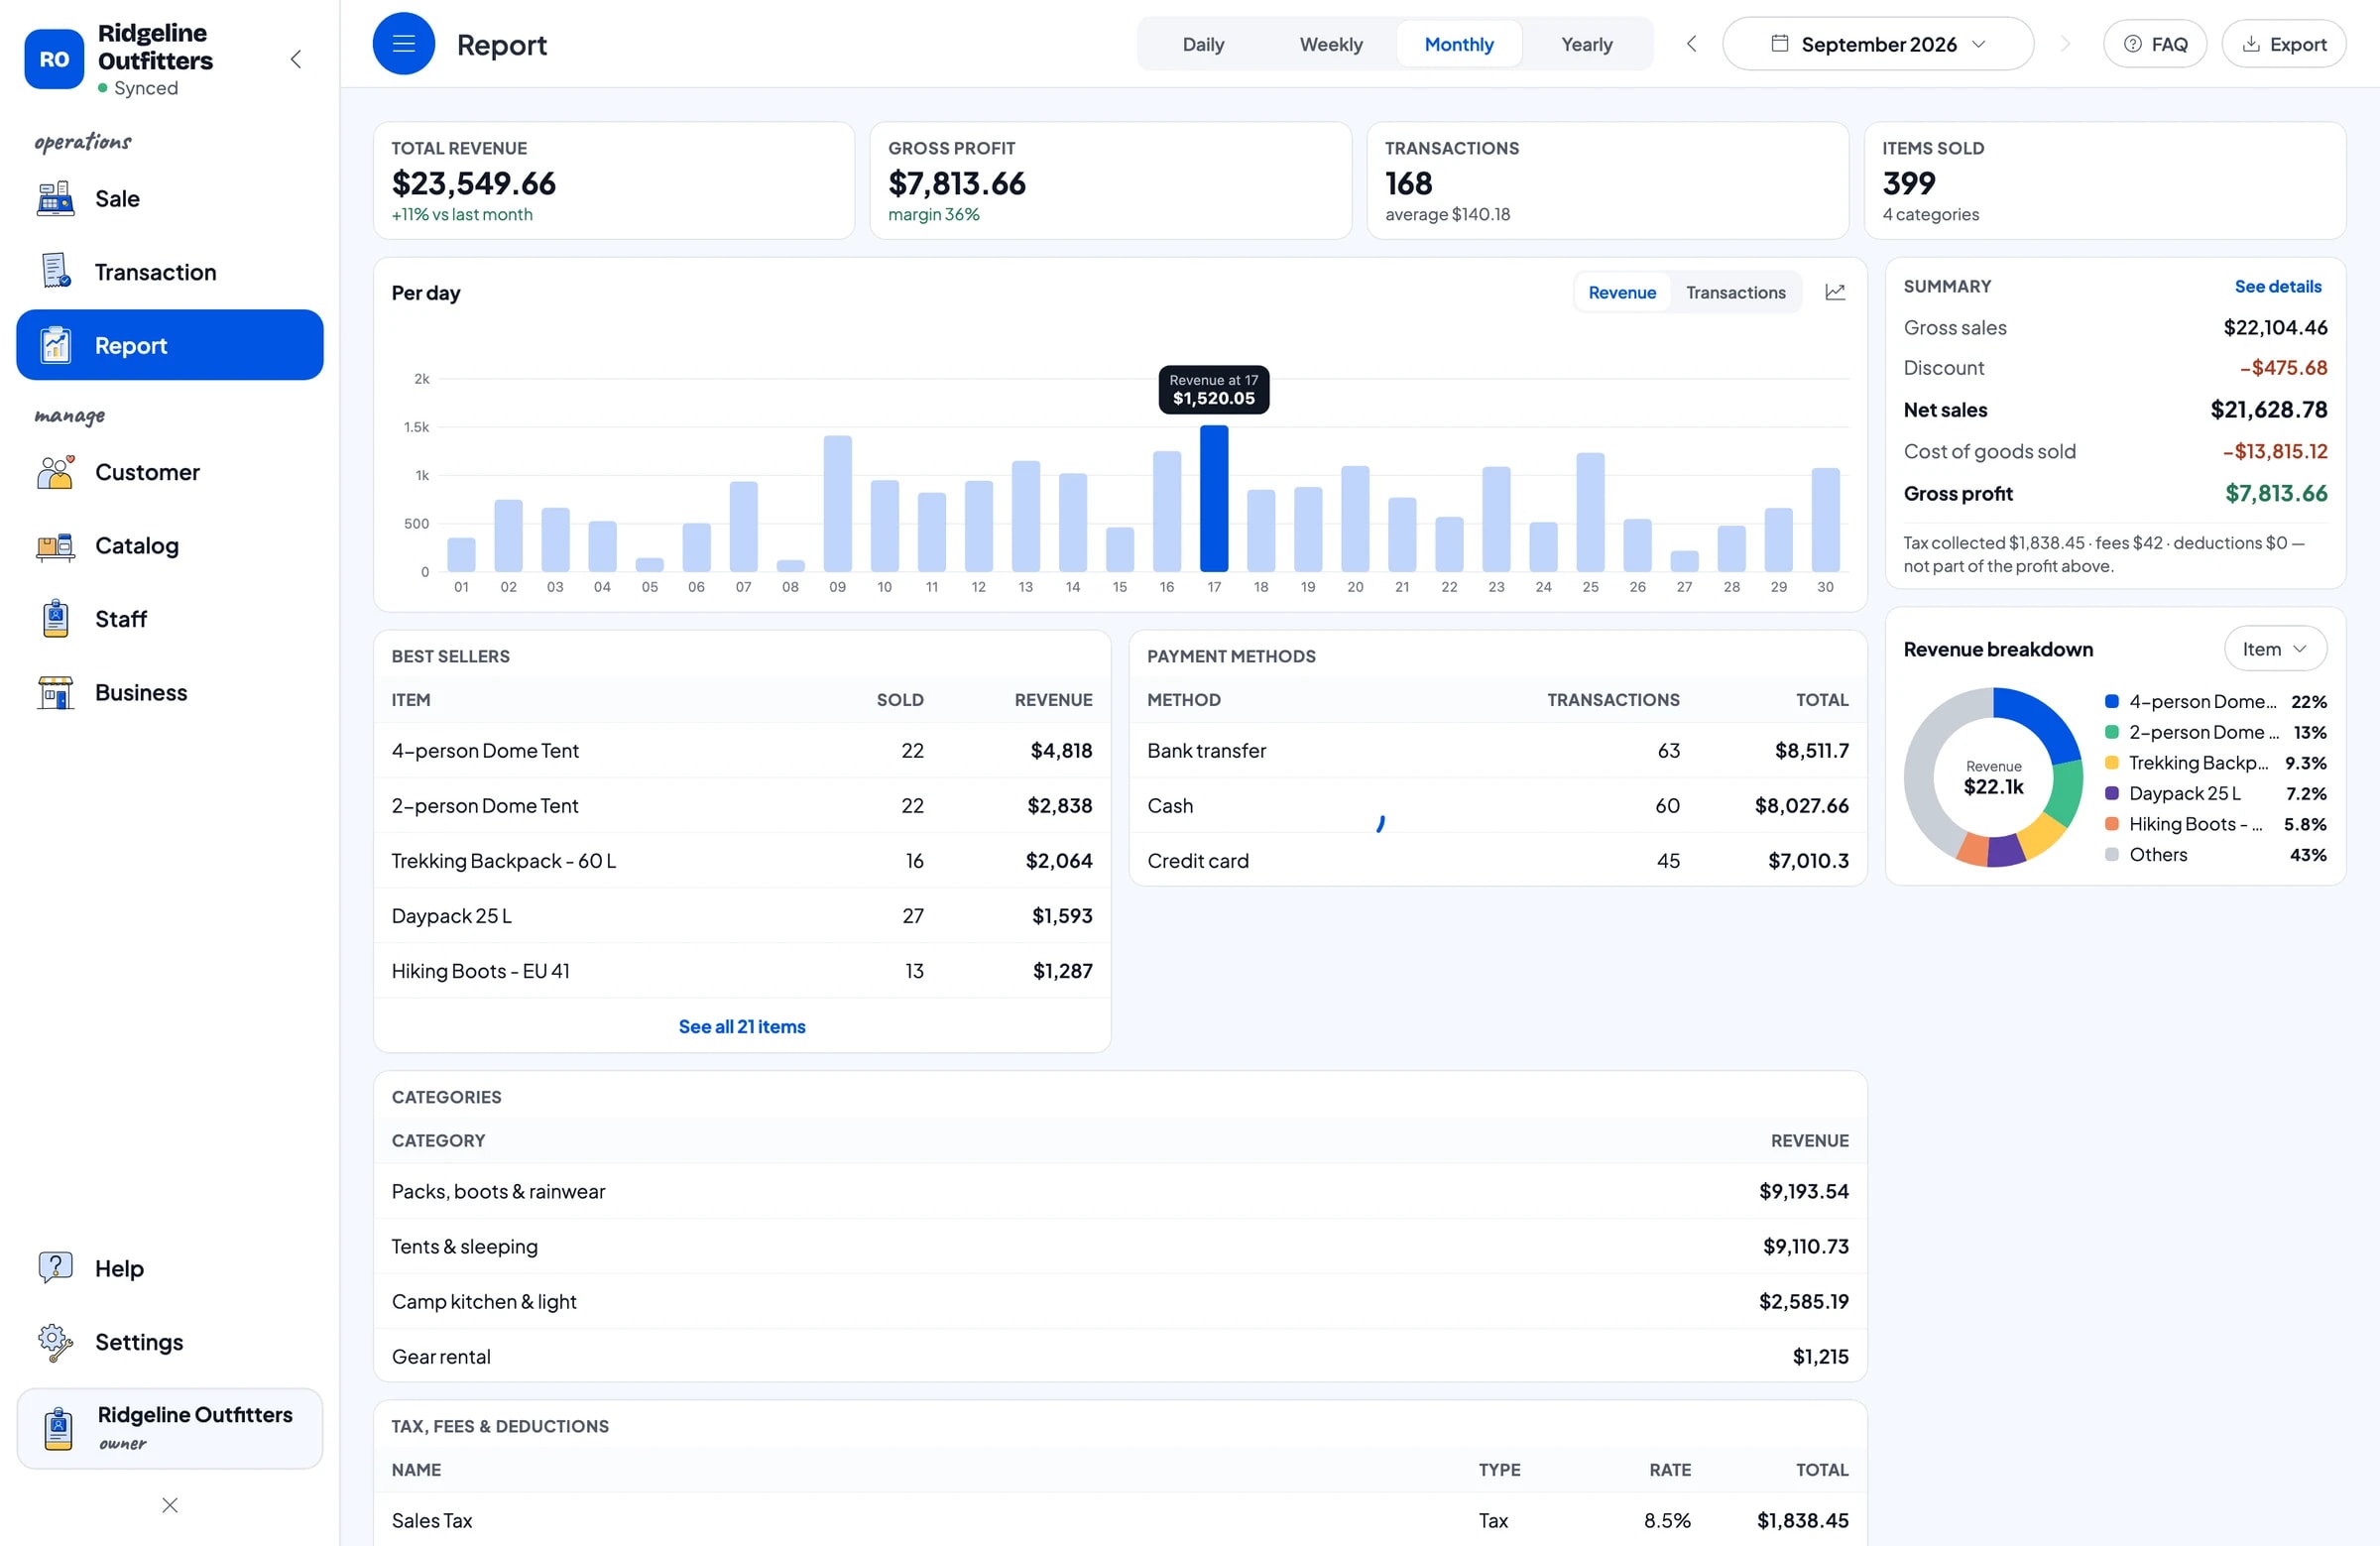Switch chart type with line chart icon
Image resolution: width=2380 pixels, height=1546 pixels.
pyautogui.click(x=1834, y=292)
